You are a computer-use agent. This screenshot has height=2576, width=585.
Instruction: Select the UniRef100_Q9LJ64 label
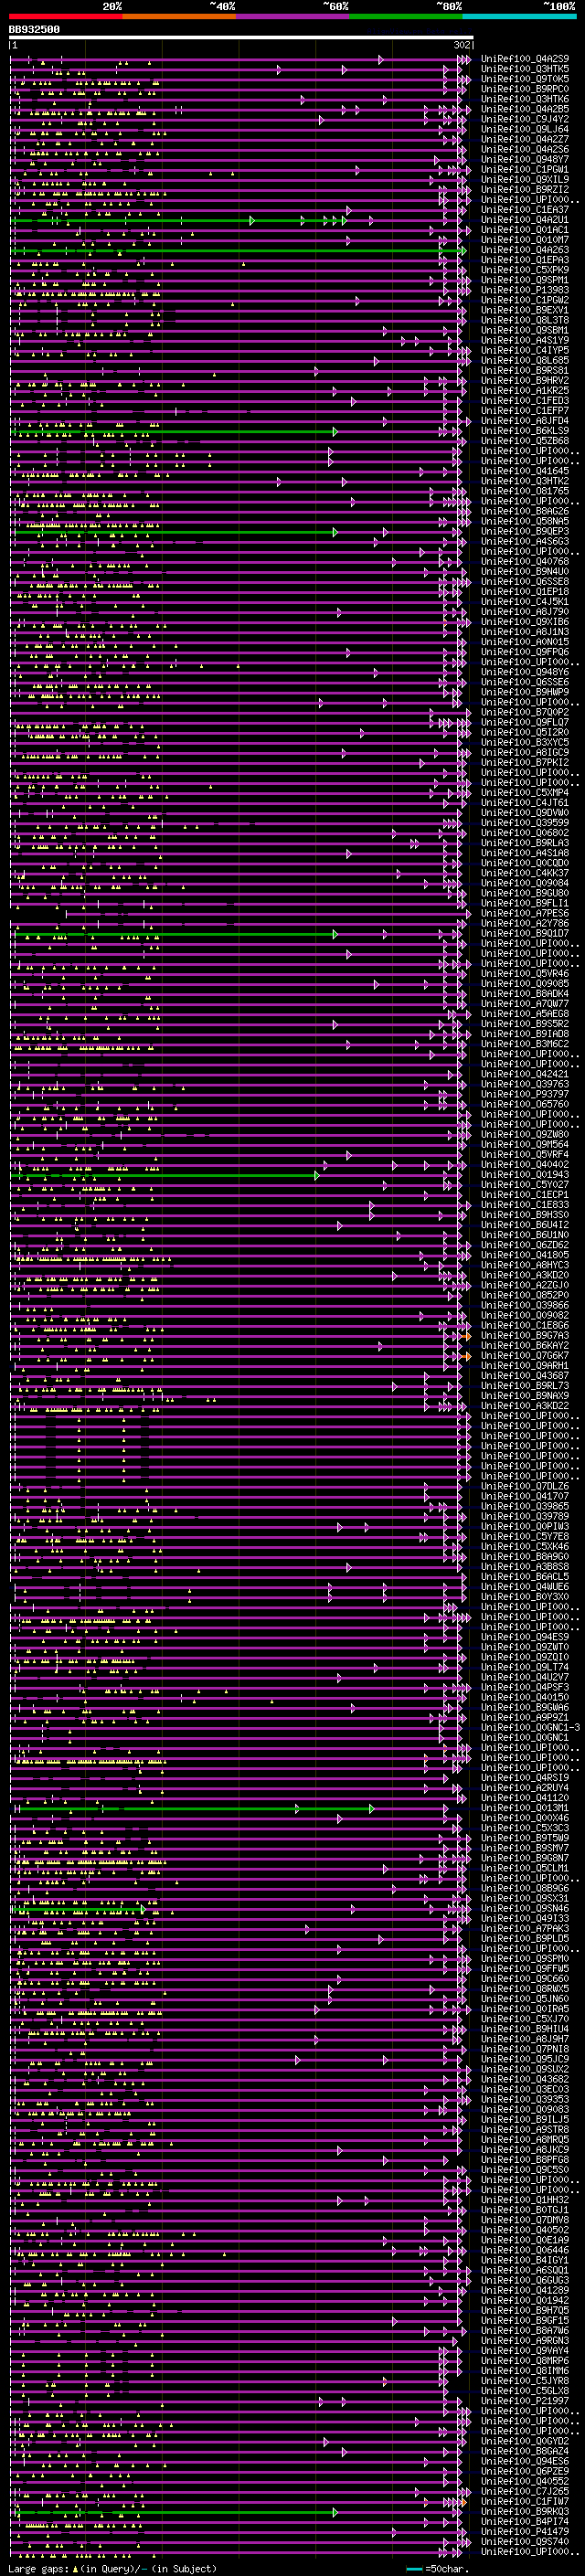pos(525,129)
